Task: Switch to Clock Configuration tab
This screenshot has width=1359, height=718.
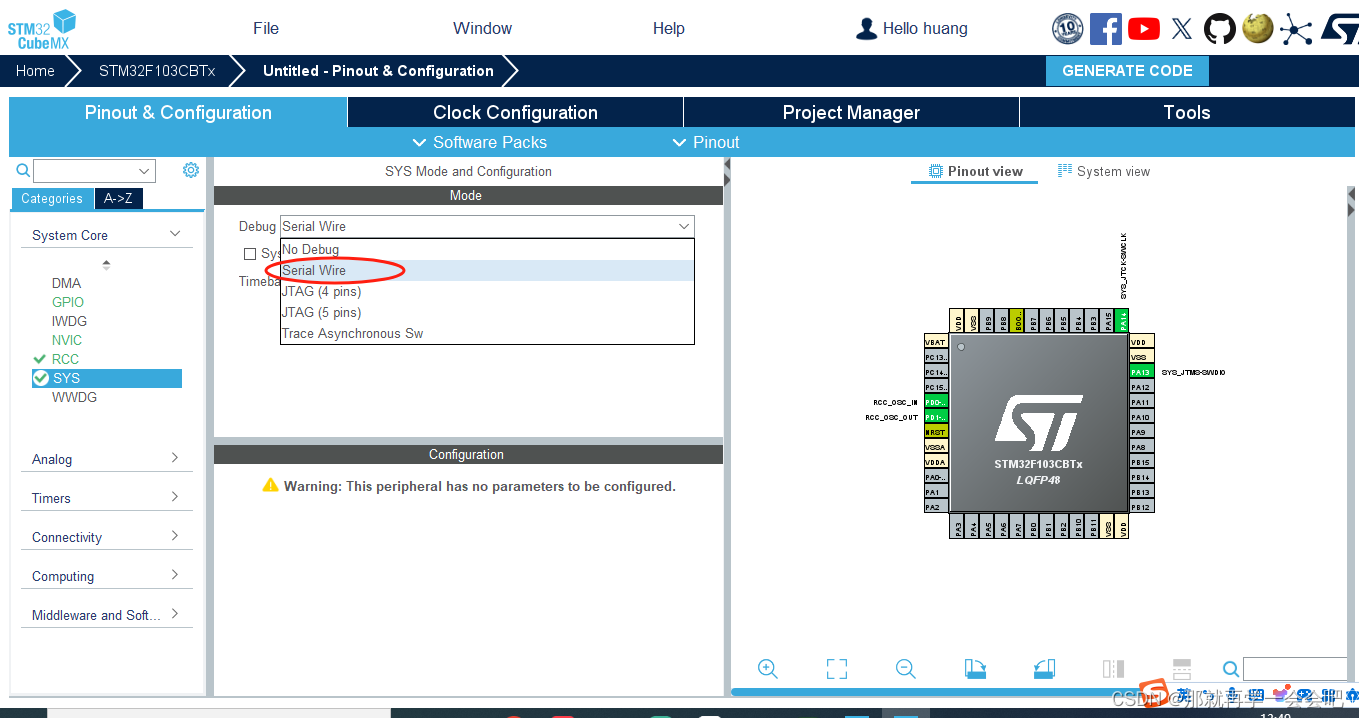Action: [515, 112]
